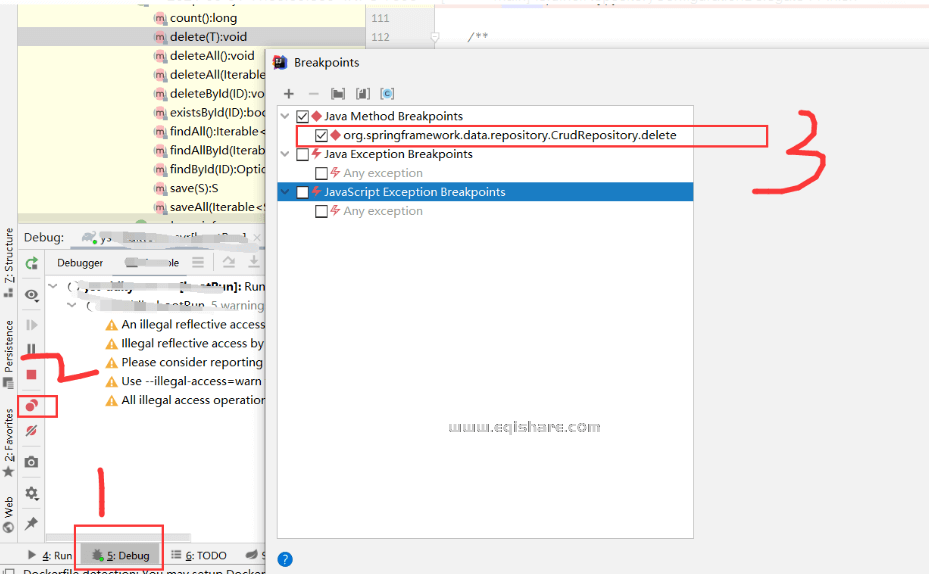This screenshot has width=929, height=574.
Task: Open debugger settings gear icon
Action: [x=32, y=493]
